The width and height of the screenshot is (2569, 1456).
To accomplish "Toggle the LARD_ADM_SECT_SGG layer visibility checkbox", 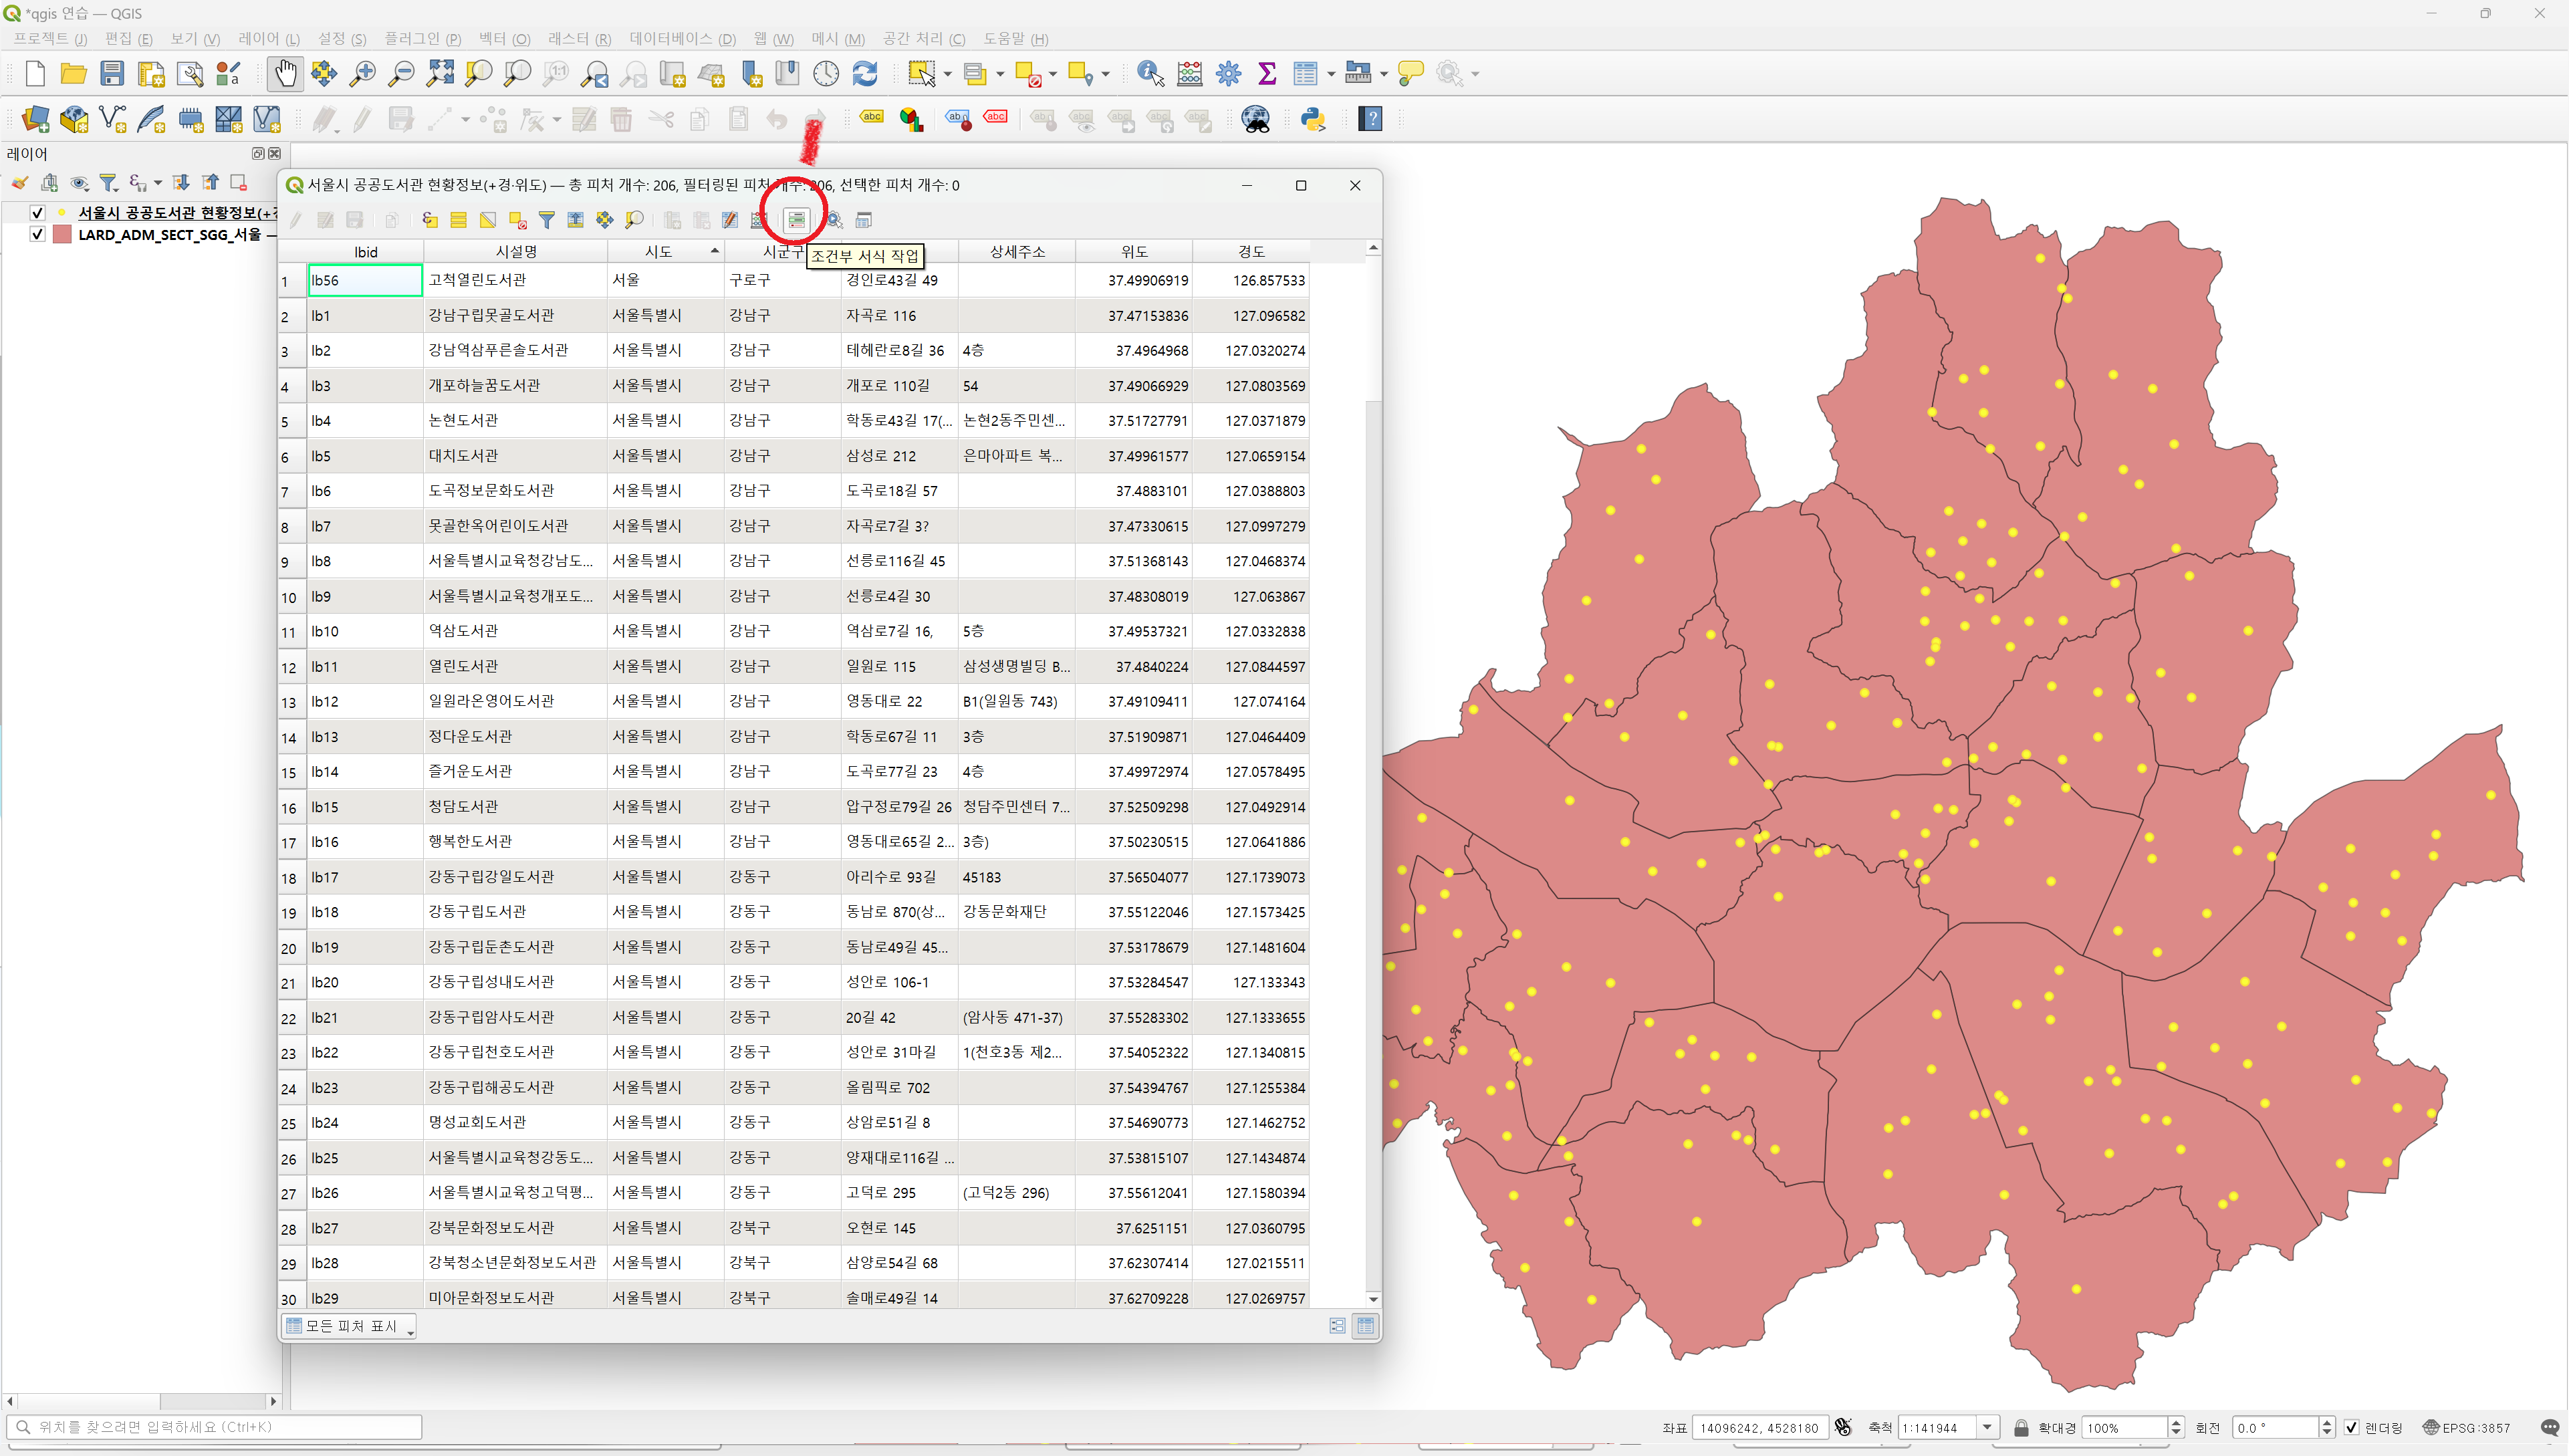I will 38,234.
